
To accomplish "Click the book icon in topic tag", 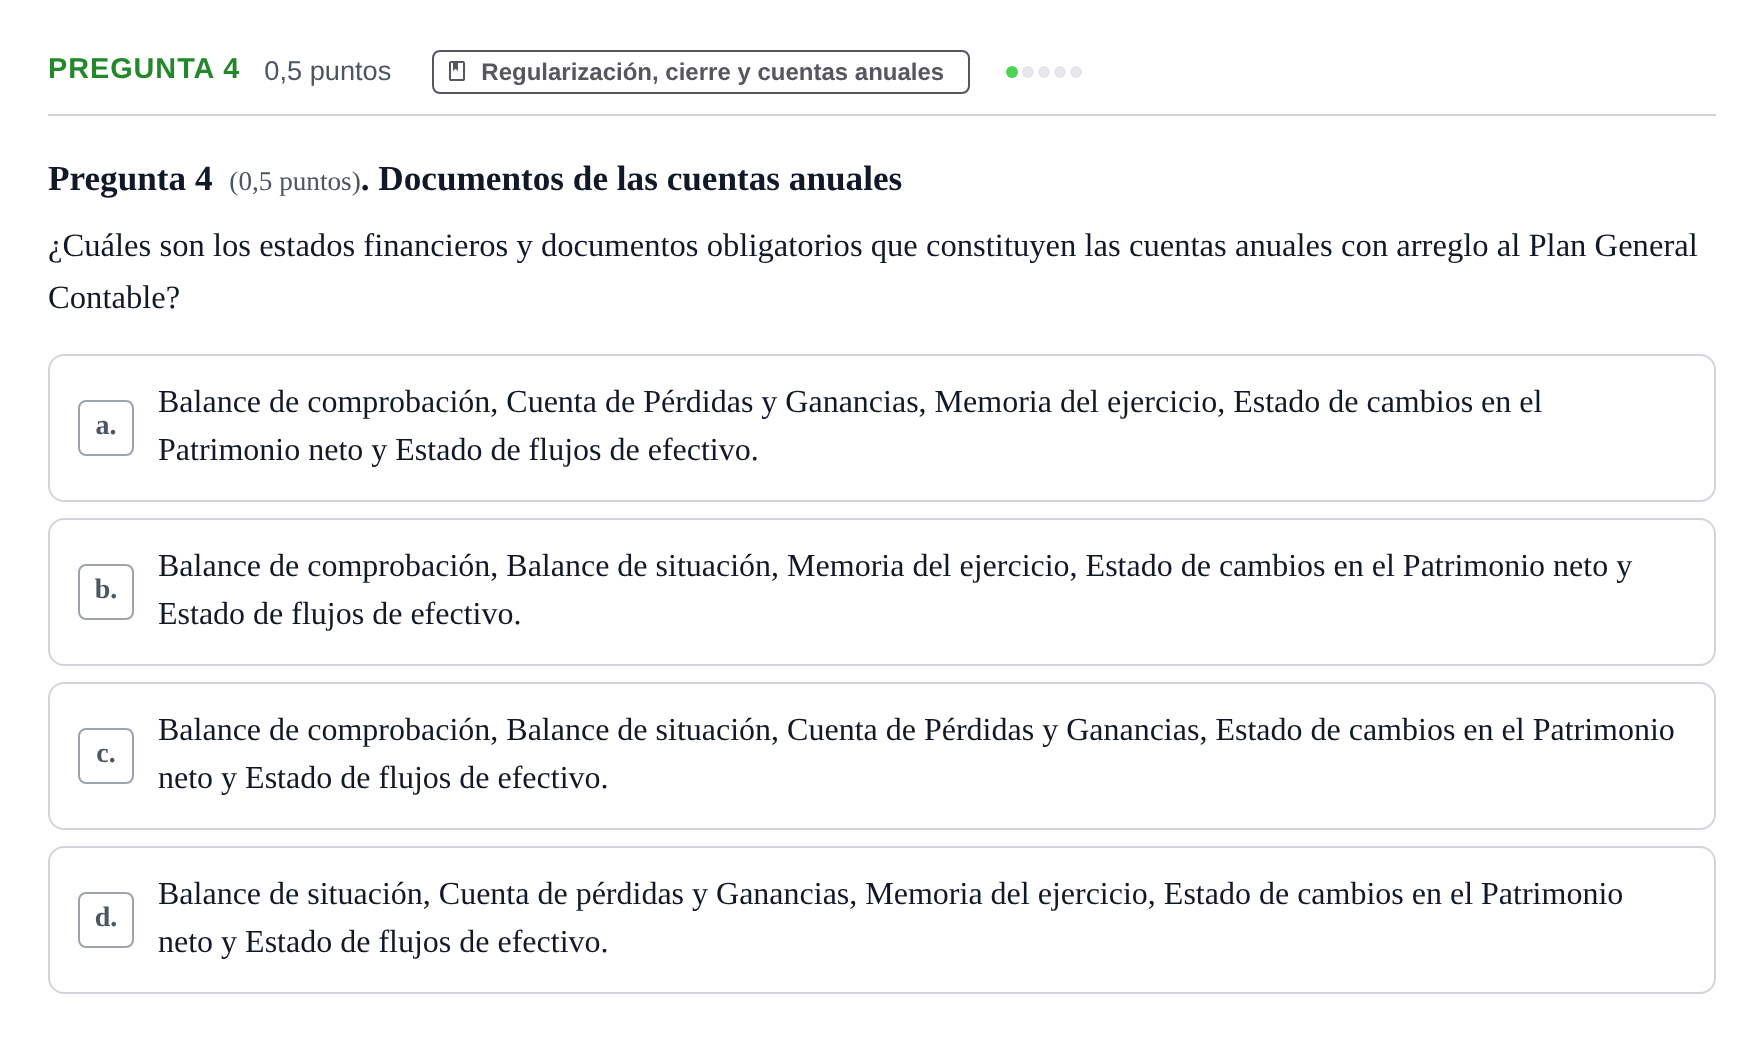I will click(457, 72).
